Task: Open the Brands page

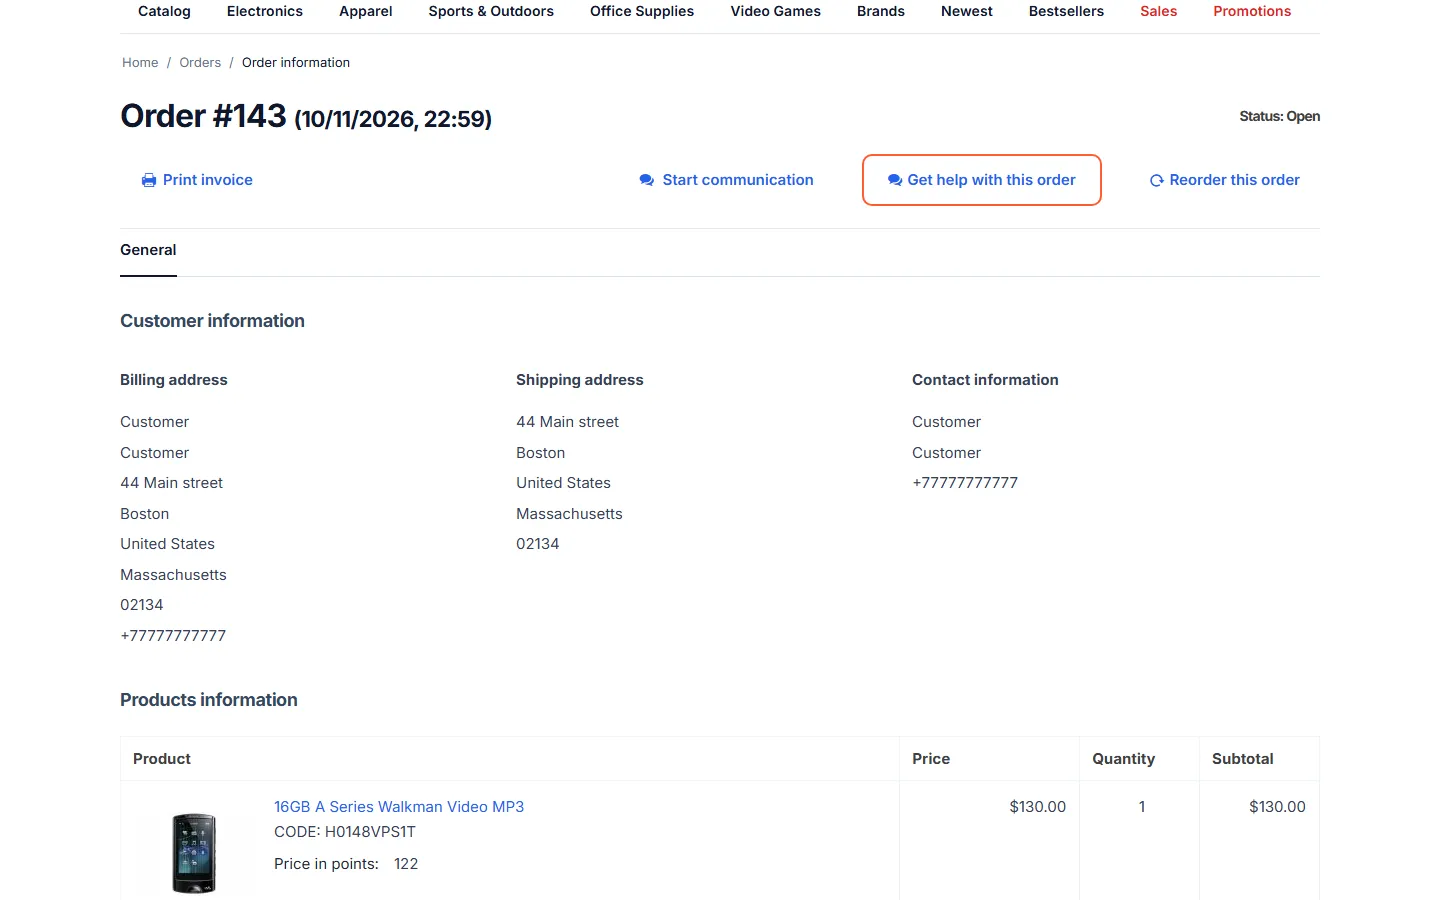Action: pos(881,11)
